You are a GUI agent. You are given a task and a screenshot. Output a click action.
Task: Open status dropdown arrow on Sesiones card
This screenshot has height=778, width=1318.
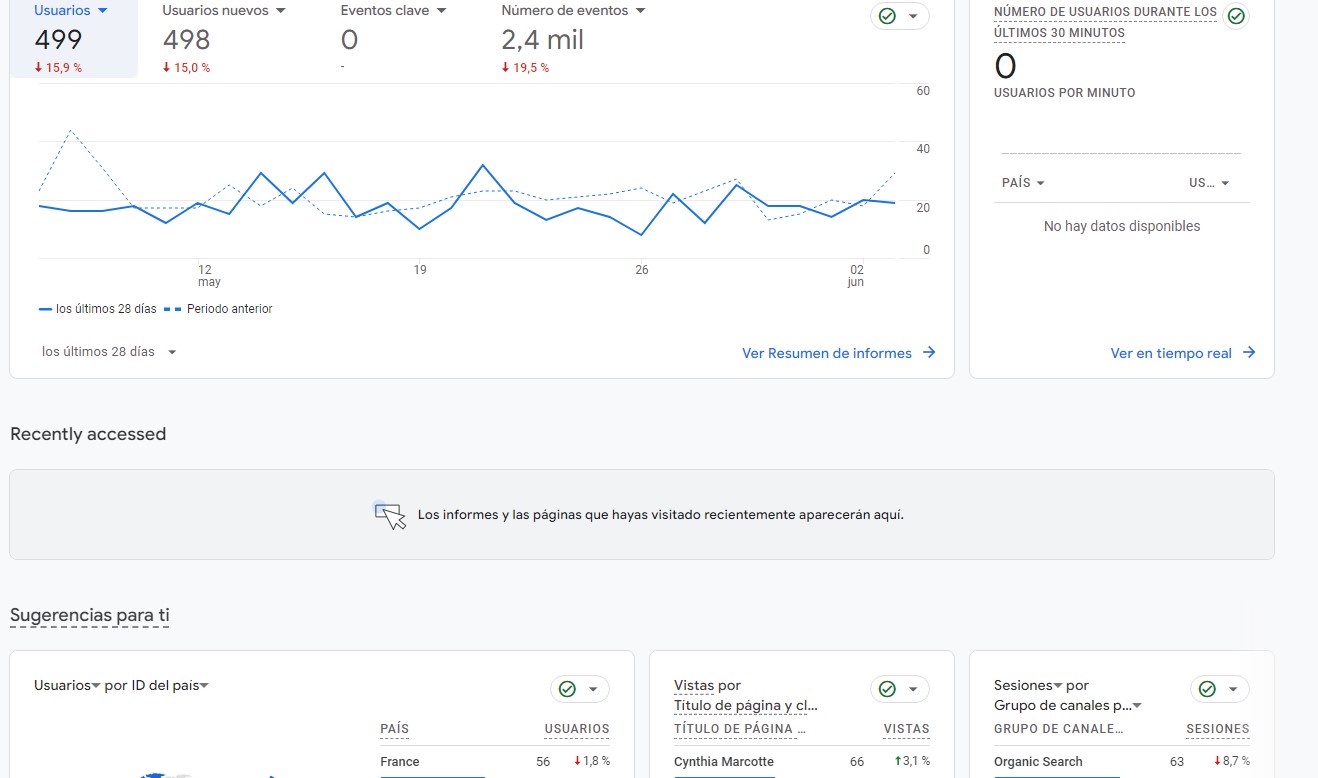(x=1233, y=689)
